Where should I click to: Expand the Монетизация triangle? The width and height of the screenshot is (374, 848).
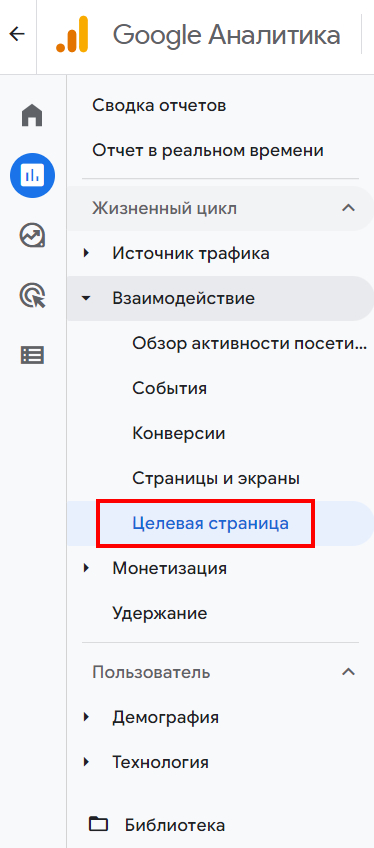[86, 568]
